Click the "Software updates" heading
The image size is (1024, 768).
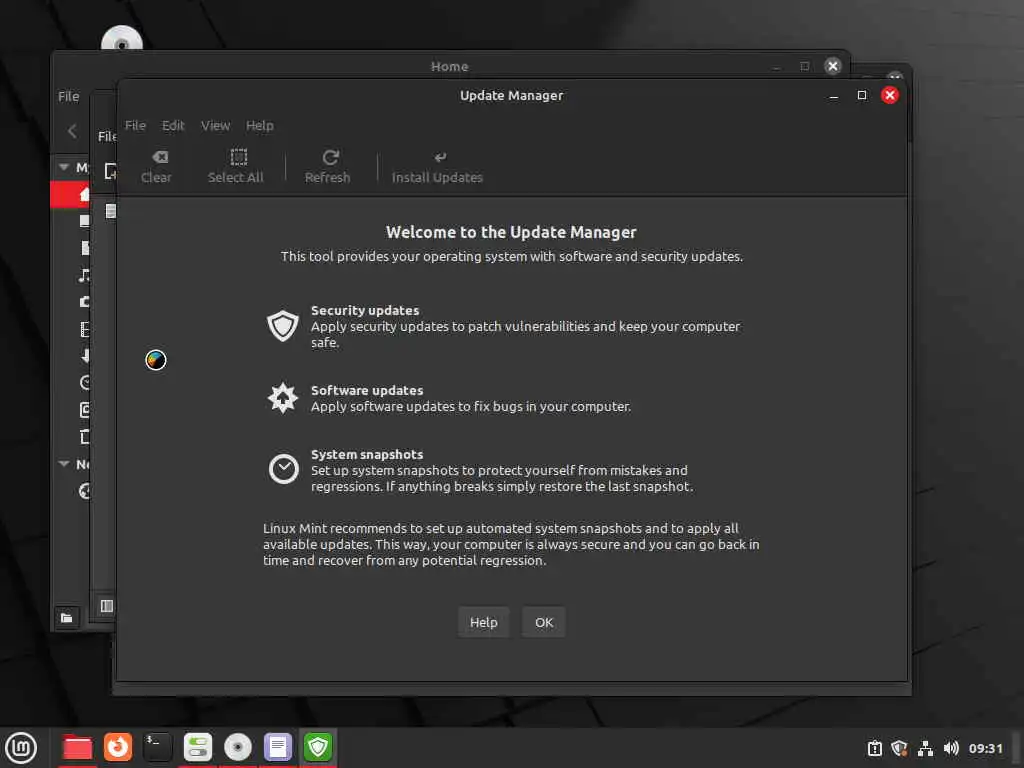[x=367, y=391]
